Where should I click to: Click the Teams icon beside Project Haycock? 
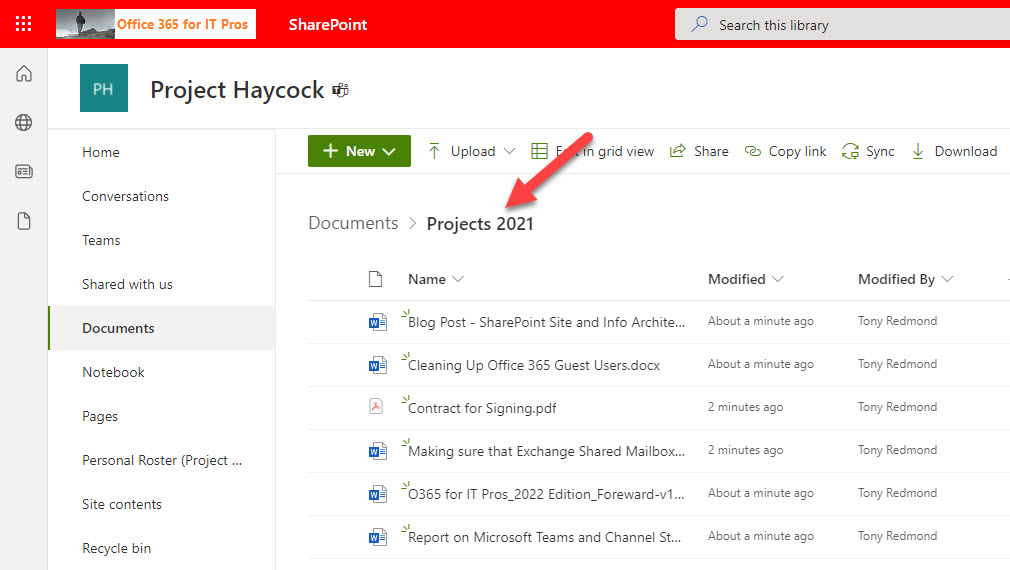click(x=340, y=90)
